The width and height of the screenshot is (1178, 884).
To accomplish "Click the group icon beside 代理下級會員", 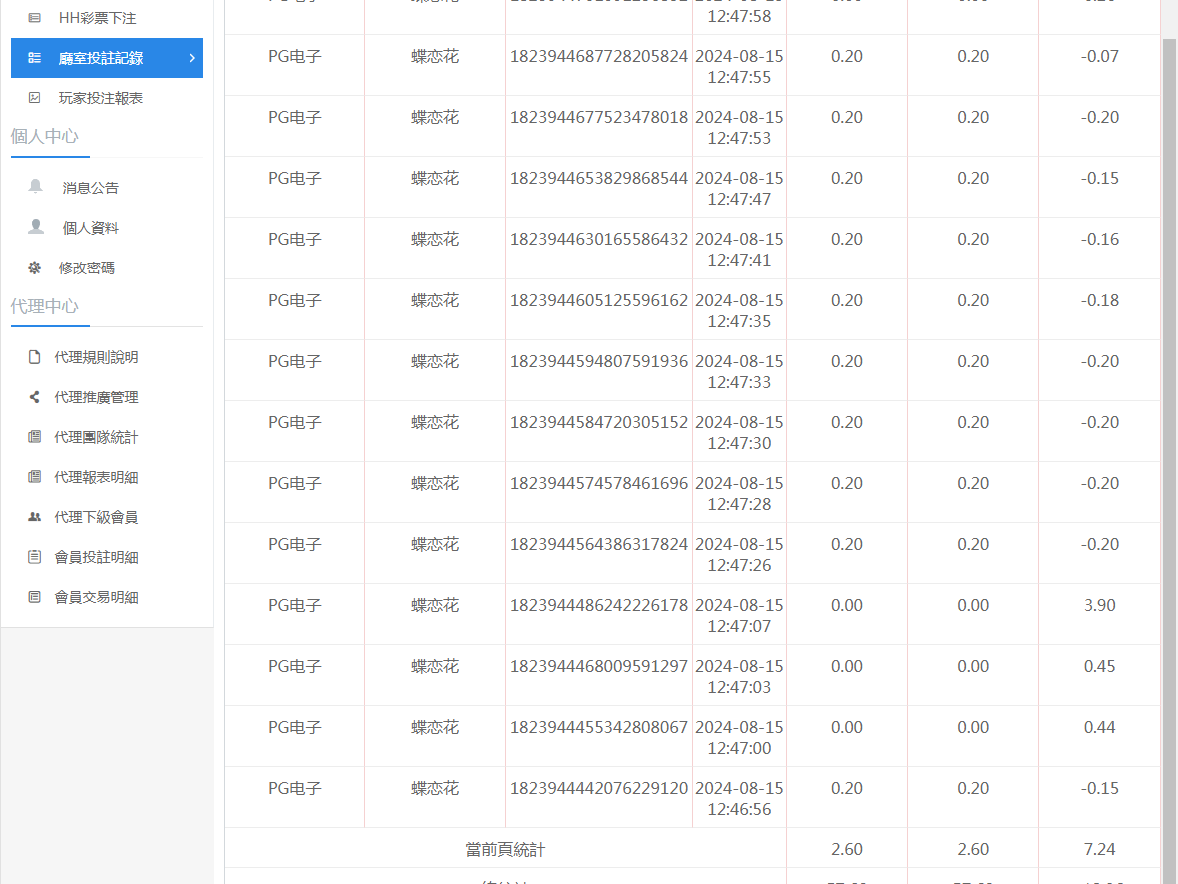I will [x=35, y=517].
